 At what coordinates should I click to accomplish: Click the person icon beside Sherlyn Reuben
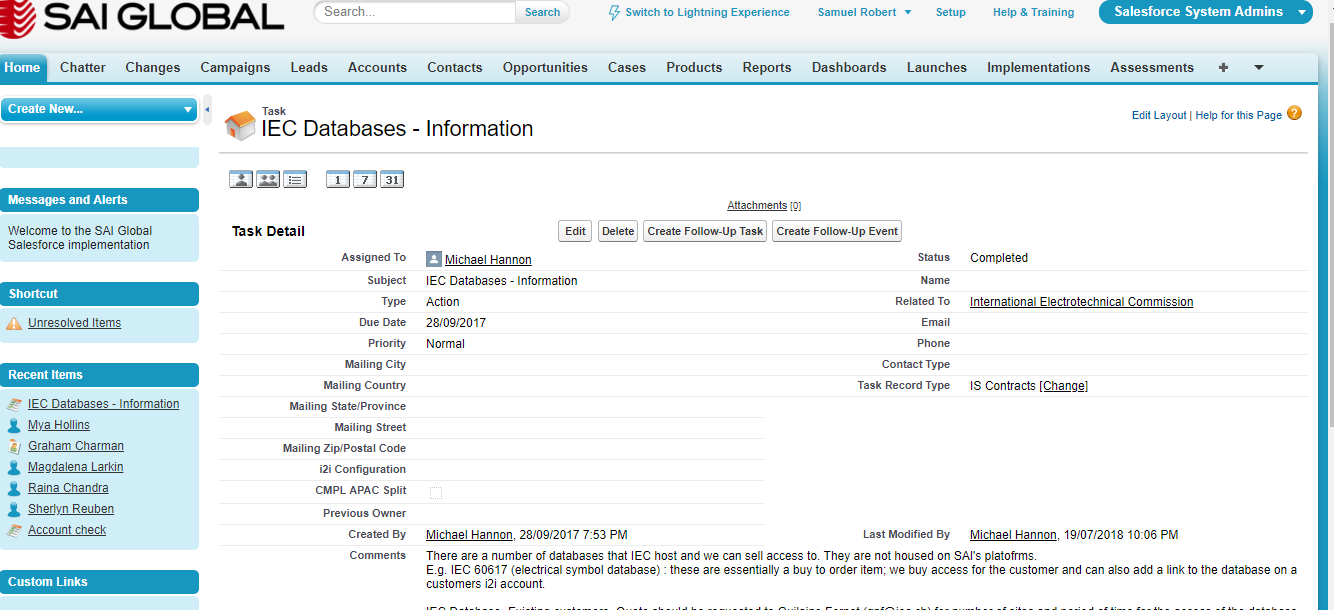tap(14, 509)
